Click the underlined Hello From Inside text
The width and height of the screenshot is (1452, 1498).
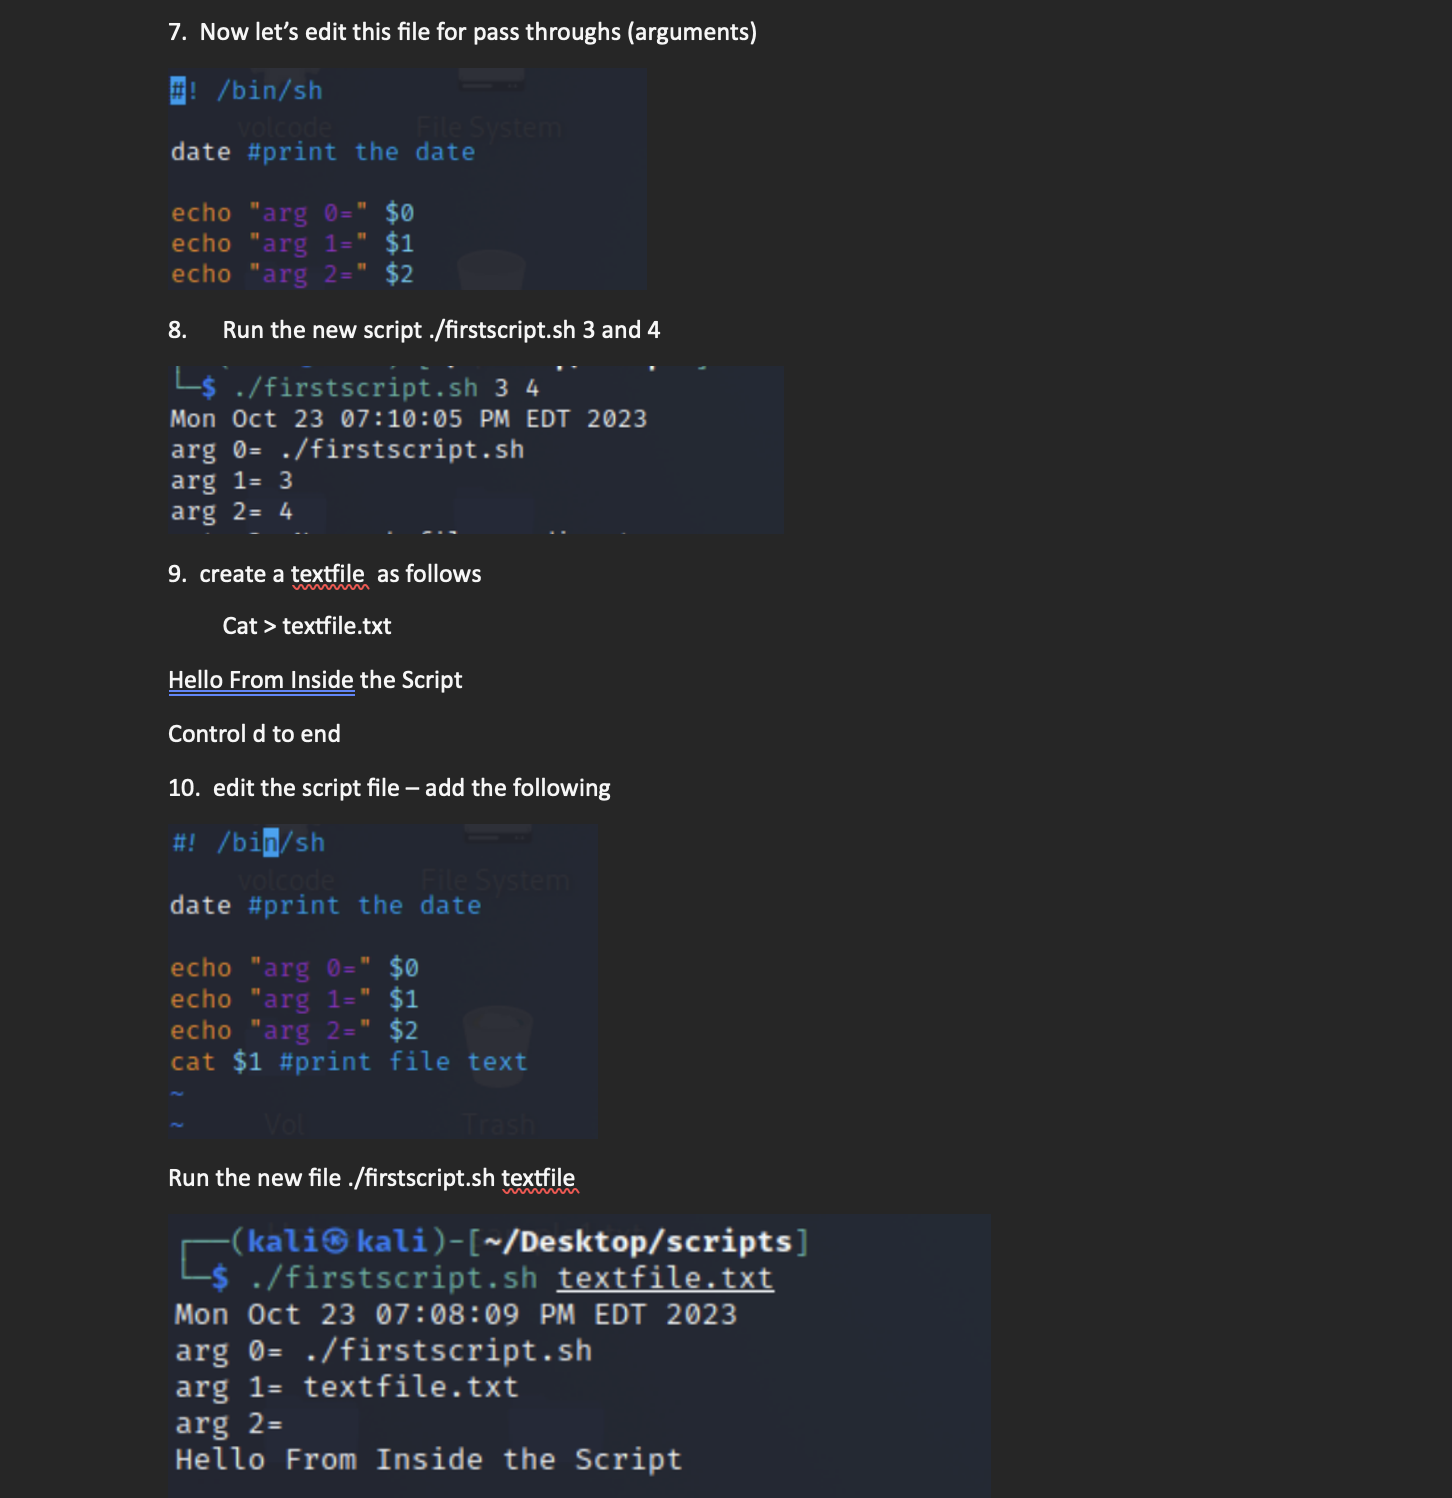[x=261, y=679]
